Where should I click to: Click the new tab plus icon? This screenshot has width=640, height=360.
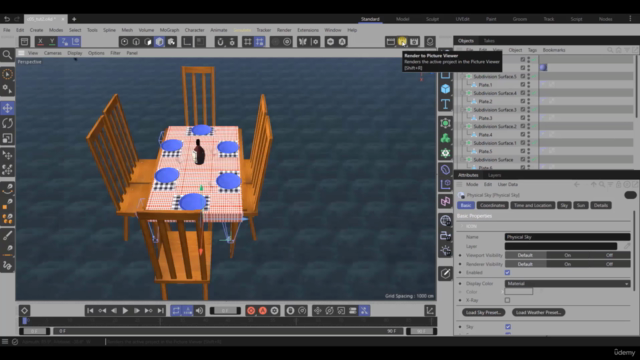pos(74,19)
